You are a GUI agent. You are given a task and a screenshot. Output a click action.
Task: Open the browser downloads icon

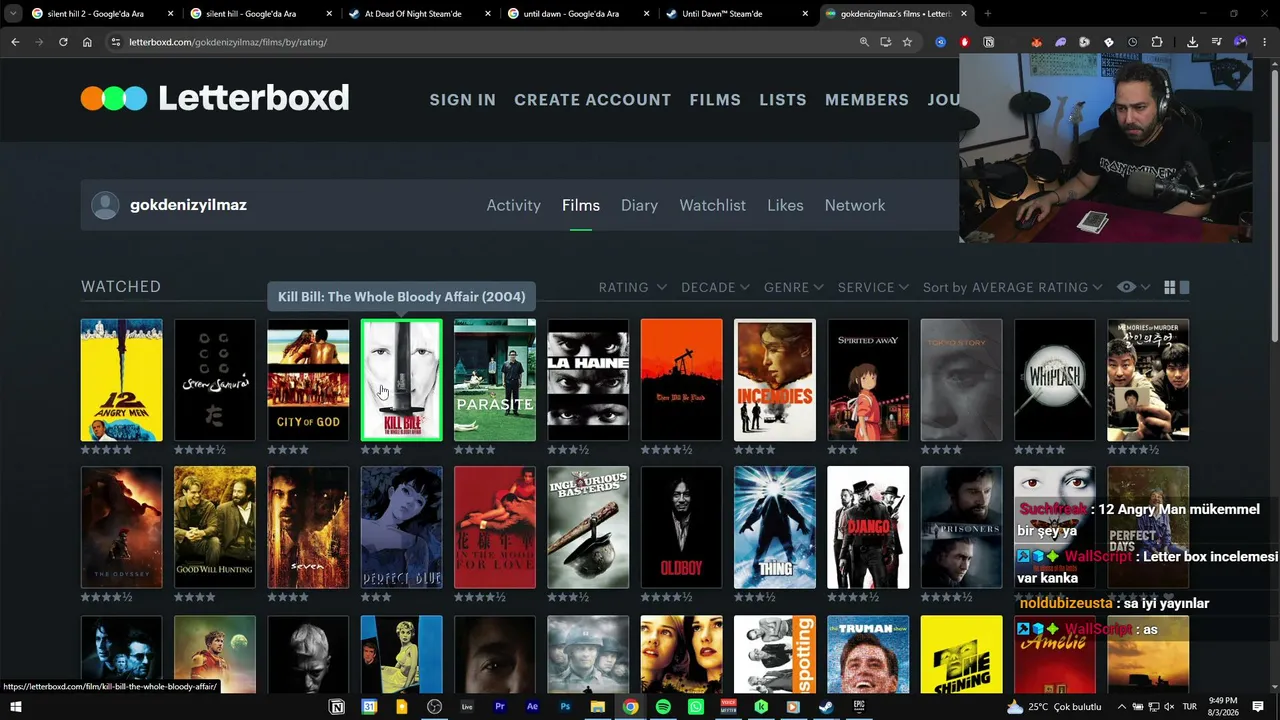[1192, 42]
